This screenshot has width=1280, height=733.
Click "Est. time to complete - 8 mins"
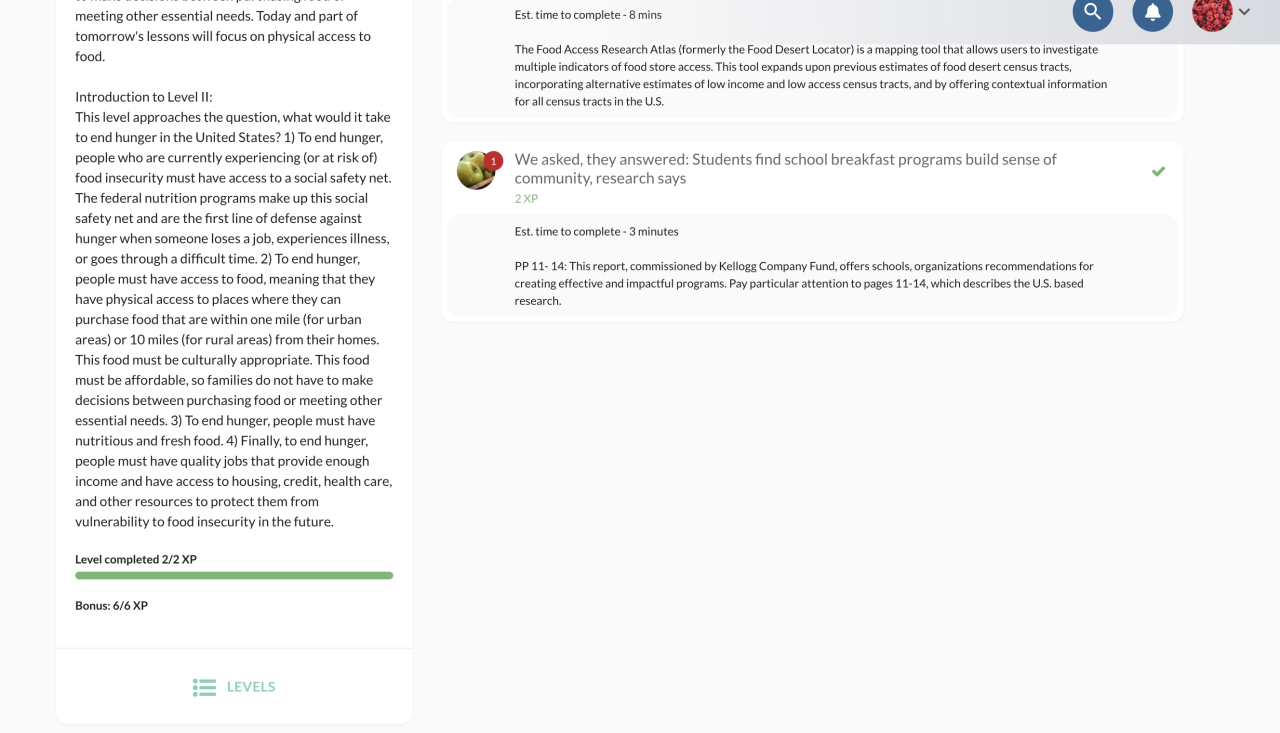point(588,15)
